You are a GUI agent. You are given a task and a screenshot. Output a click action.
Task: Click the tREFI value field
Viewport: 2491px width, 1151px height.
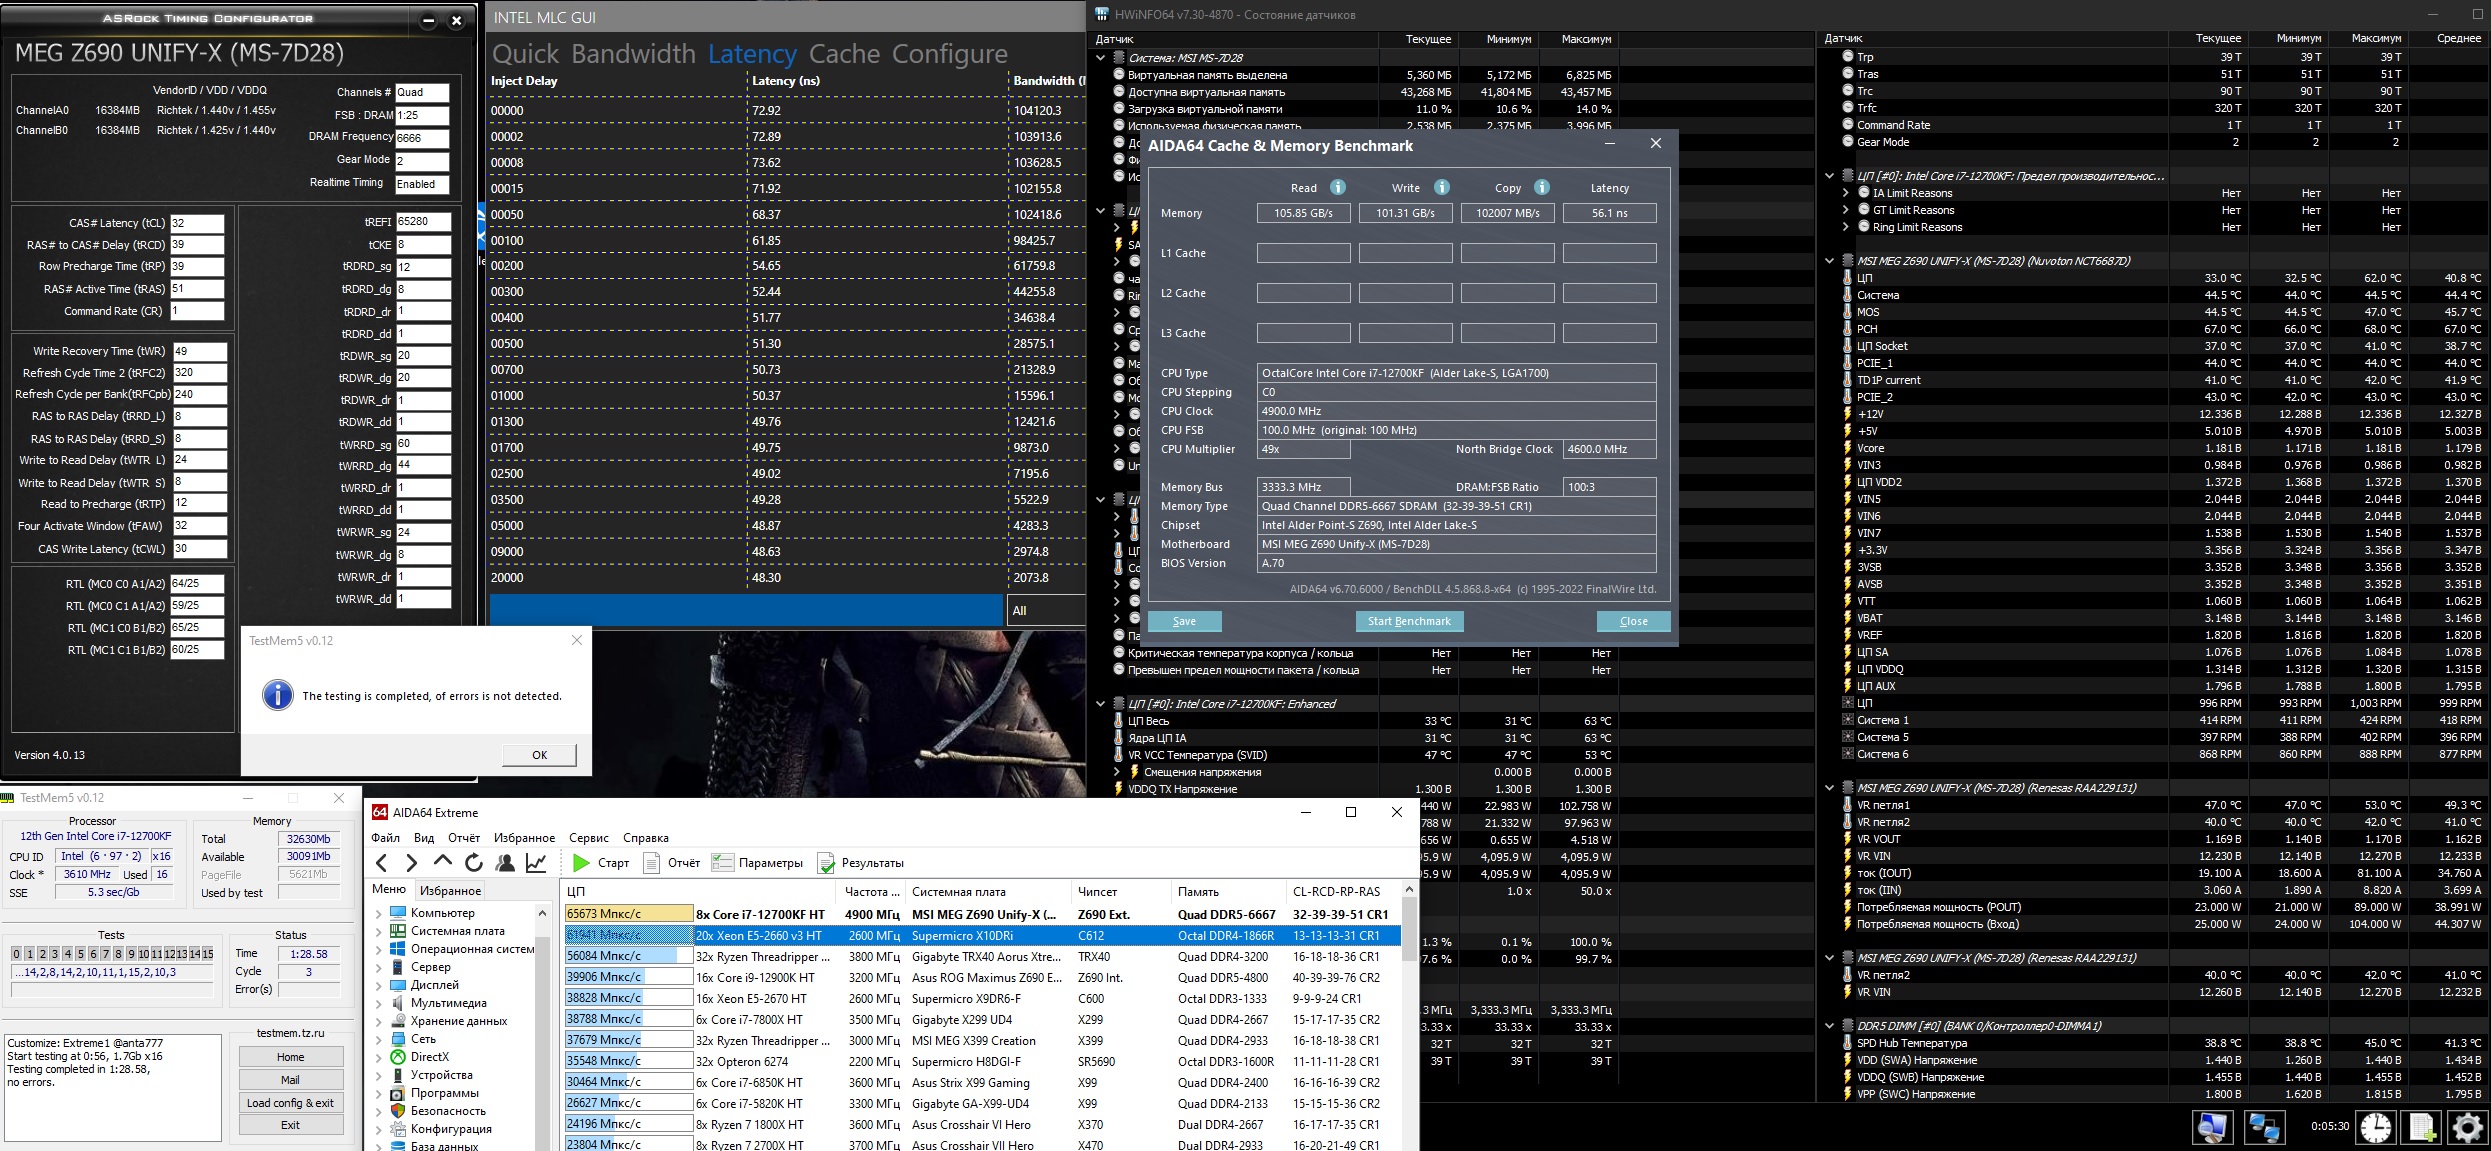coord(423,222)
